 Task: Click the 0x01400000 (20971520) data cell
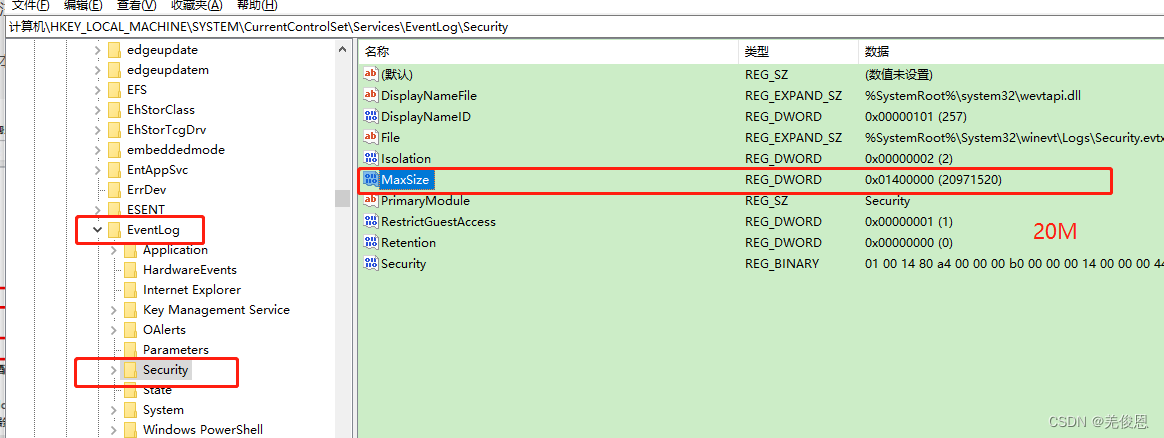(x=933, y=180)
